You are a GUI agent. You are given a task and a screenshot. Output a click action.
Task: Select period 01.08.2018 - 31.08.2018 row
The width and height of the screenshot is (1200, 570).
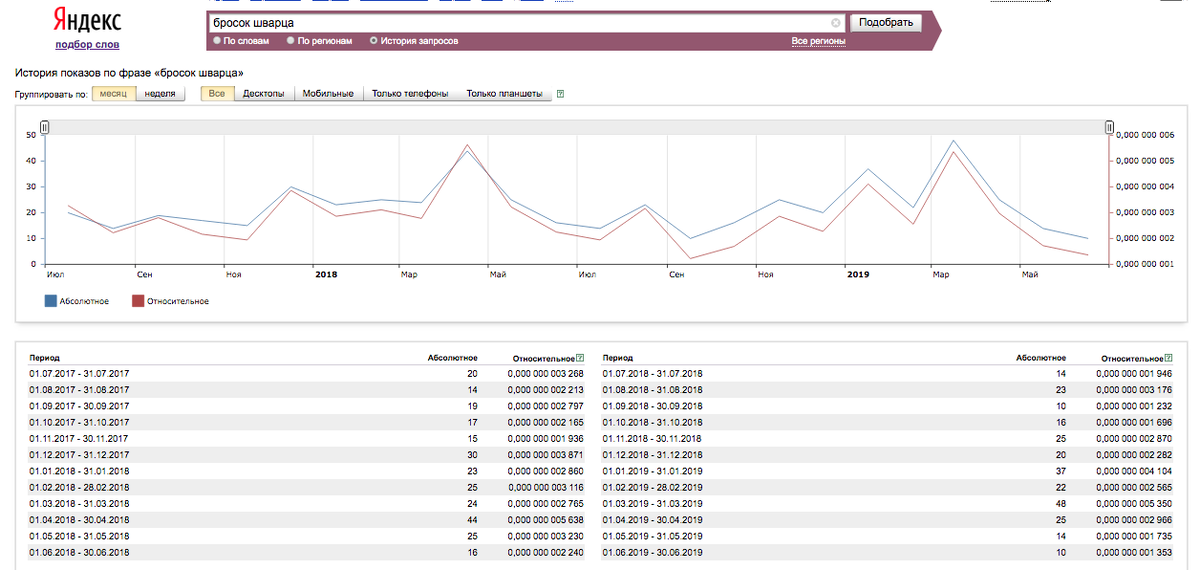pyautogui.click(x=887, y=389)
